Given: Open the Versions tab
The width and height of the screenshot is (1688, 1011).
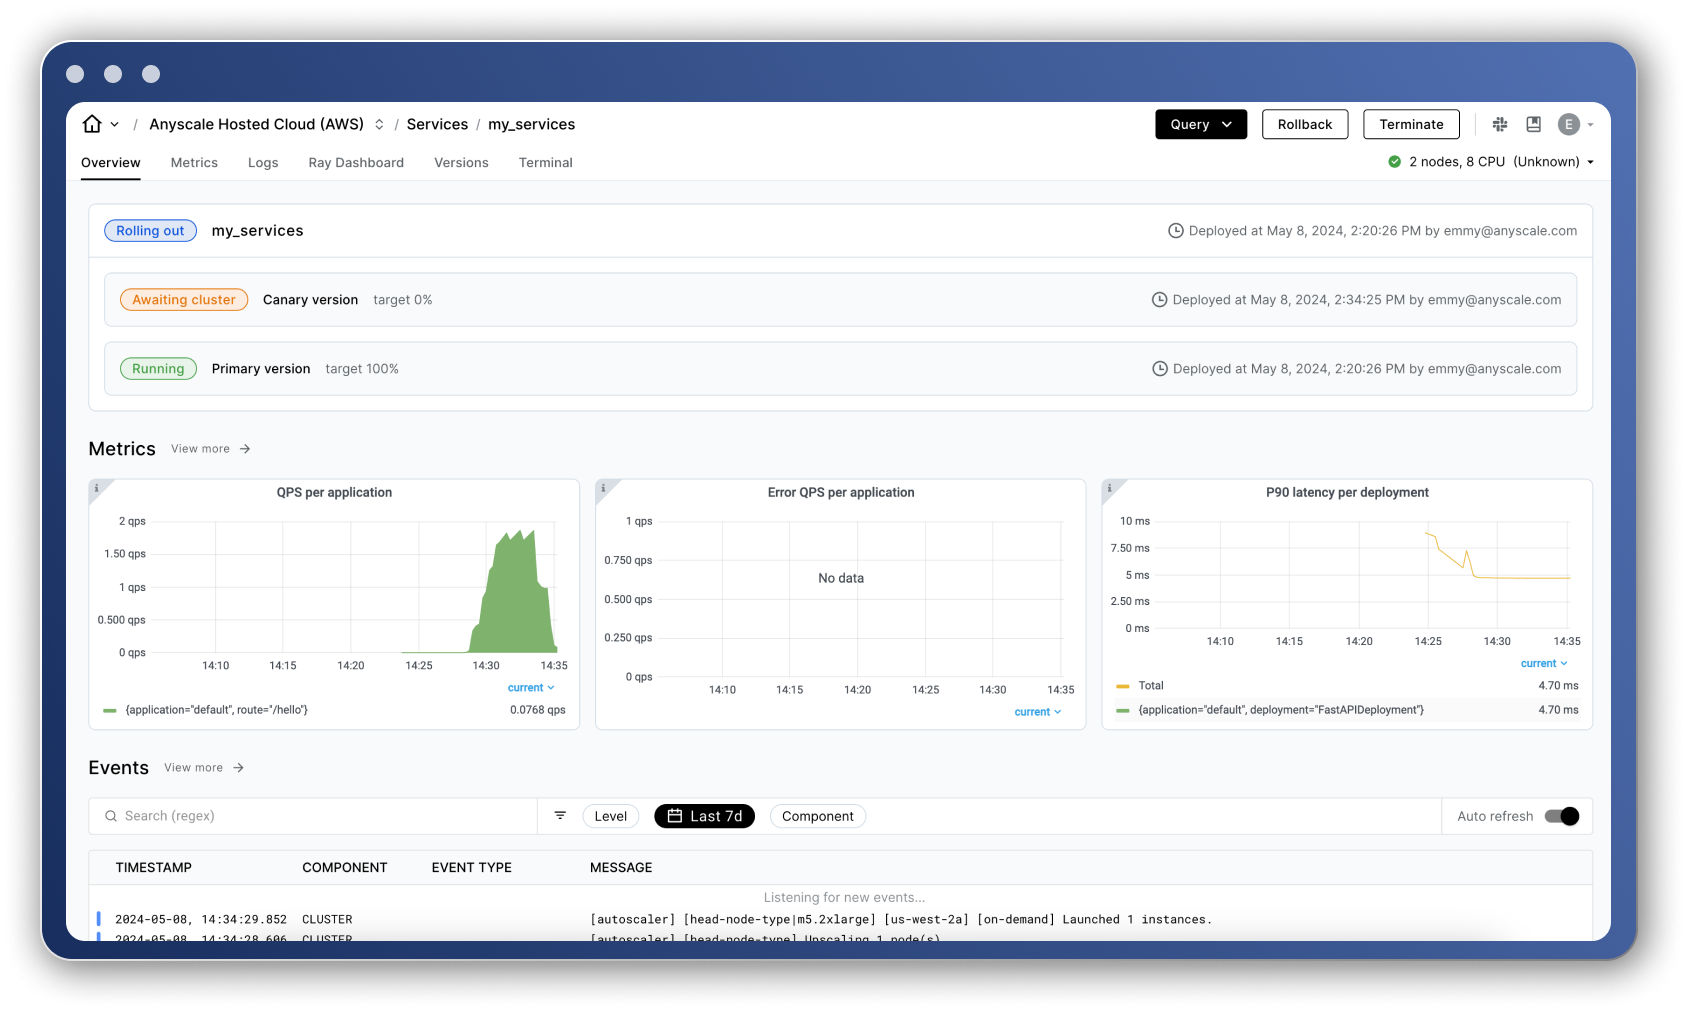Looking at the screenshot, I should 461,163.
